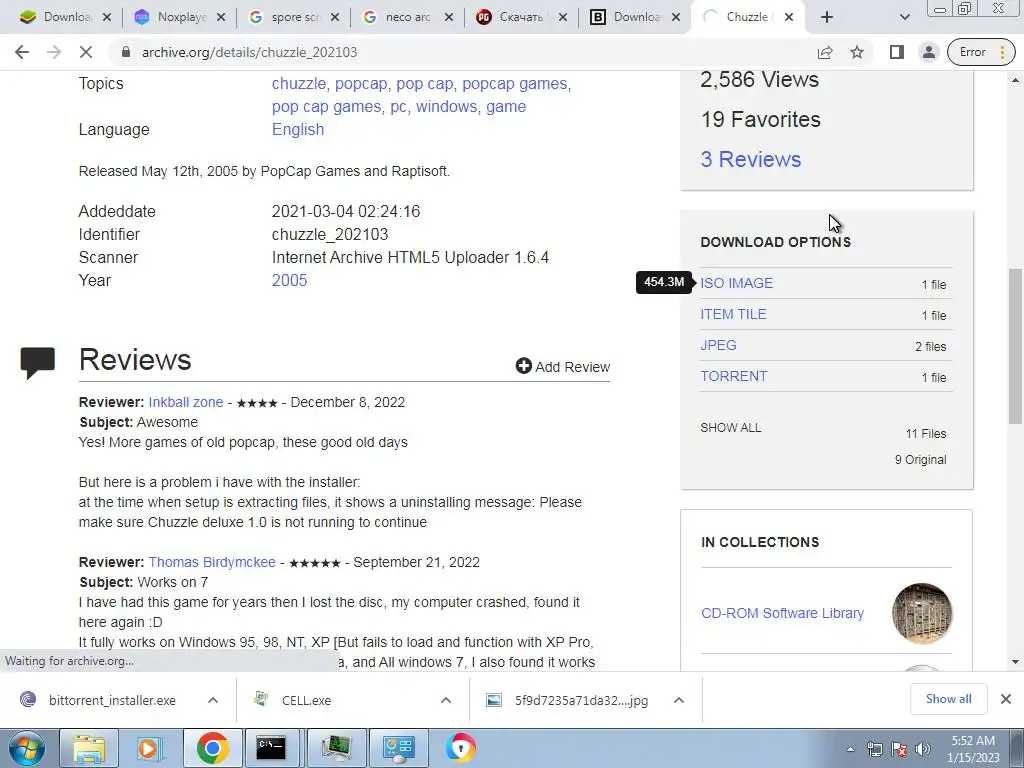Expand CELL.exe download options
This screenshot has height=768, width=1024.
pyautogui.click(x=446, y=700)
